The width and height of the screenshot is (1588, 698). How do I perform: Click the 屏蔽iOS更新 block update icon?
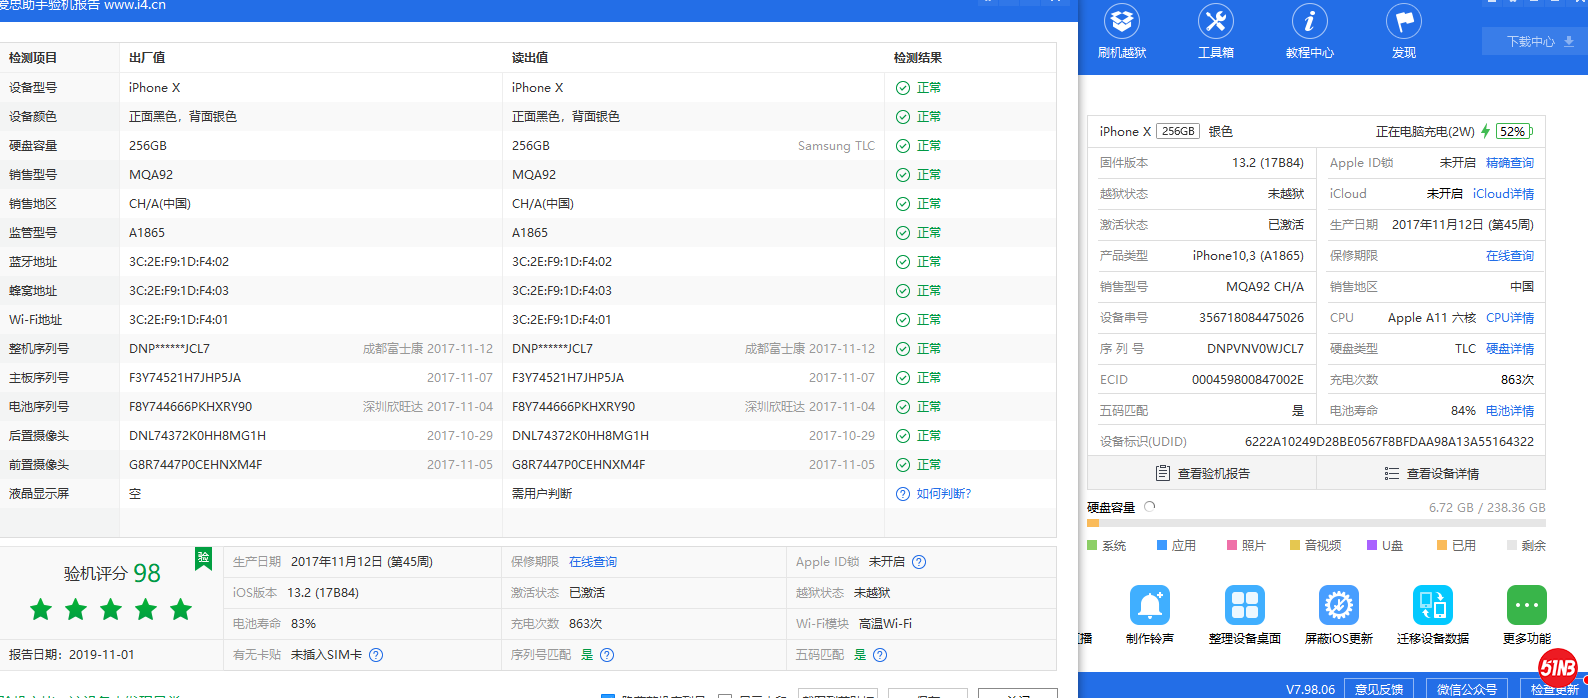coord(1338,614)
